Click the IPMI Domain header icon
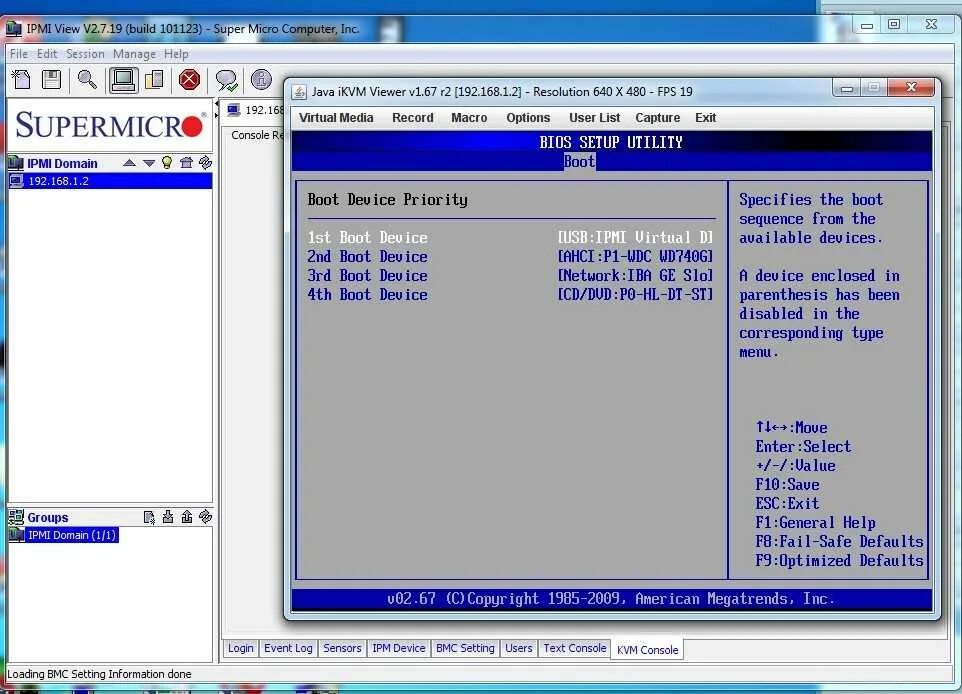The width and height of the screenshot is (962, 694). (x=16, y=163)
